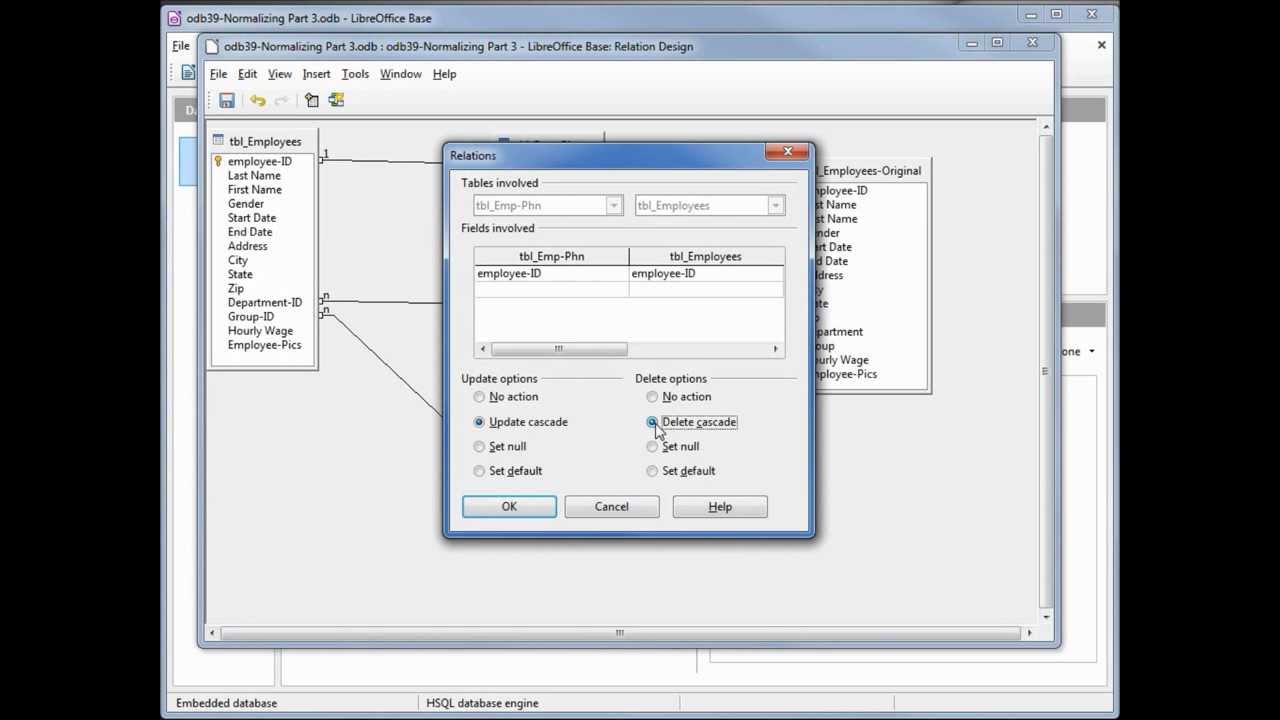Open the tbl_Employees table dropdown in dialog
1280x720 pixels.
point(775,206)
